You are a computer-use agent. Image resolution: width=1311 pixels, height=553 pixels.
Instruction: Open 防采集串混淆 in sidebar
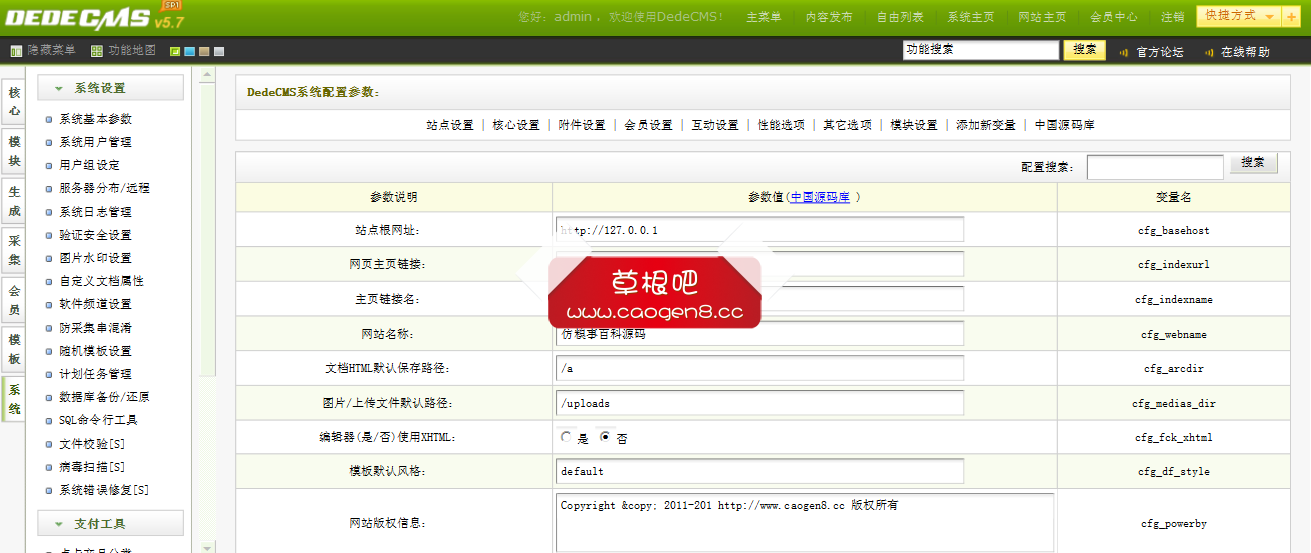95,328
